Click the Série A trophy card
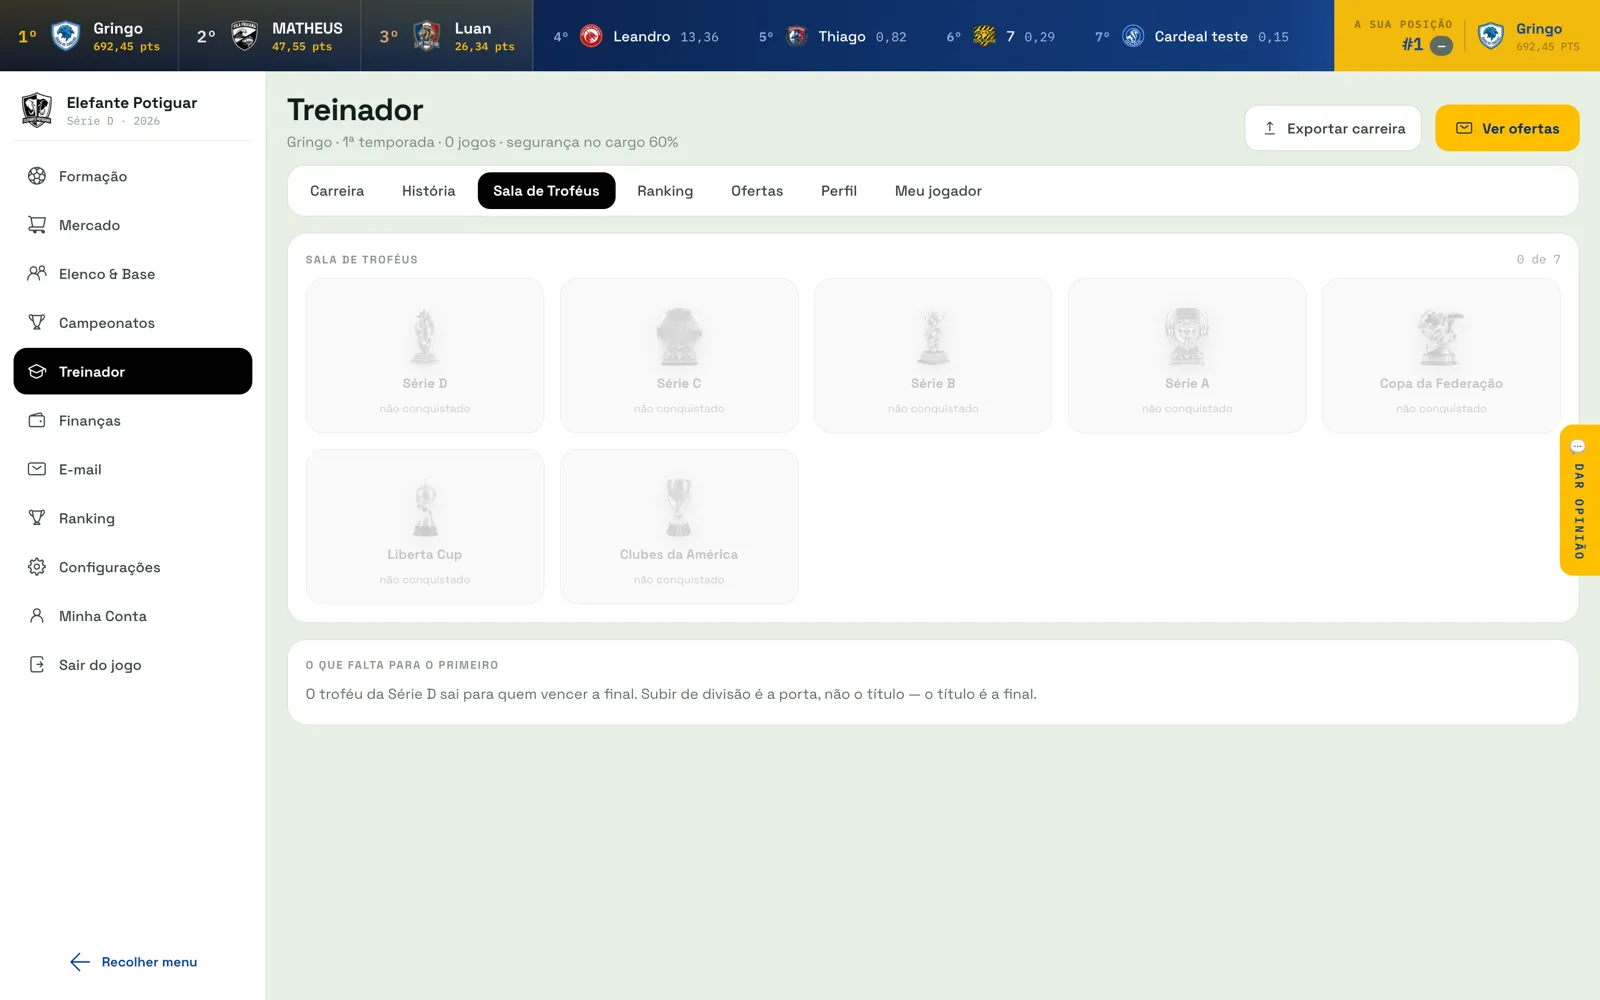1600x1000 pixels. click(x=1187, y=355)
